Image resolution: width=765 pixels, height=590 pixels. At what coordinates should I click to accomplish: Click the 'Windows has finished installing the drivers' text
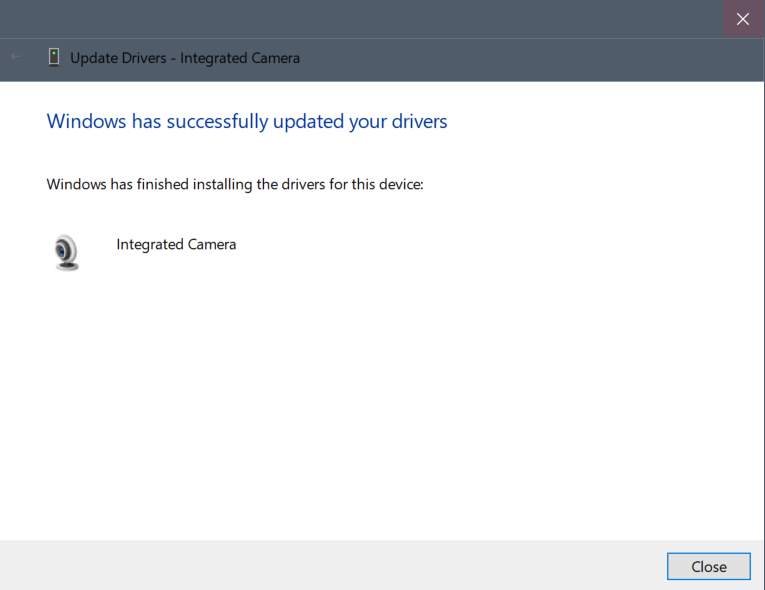pos(235,184)
